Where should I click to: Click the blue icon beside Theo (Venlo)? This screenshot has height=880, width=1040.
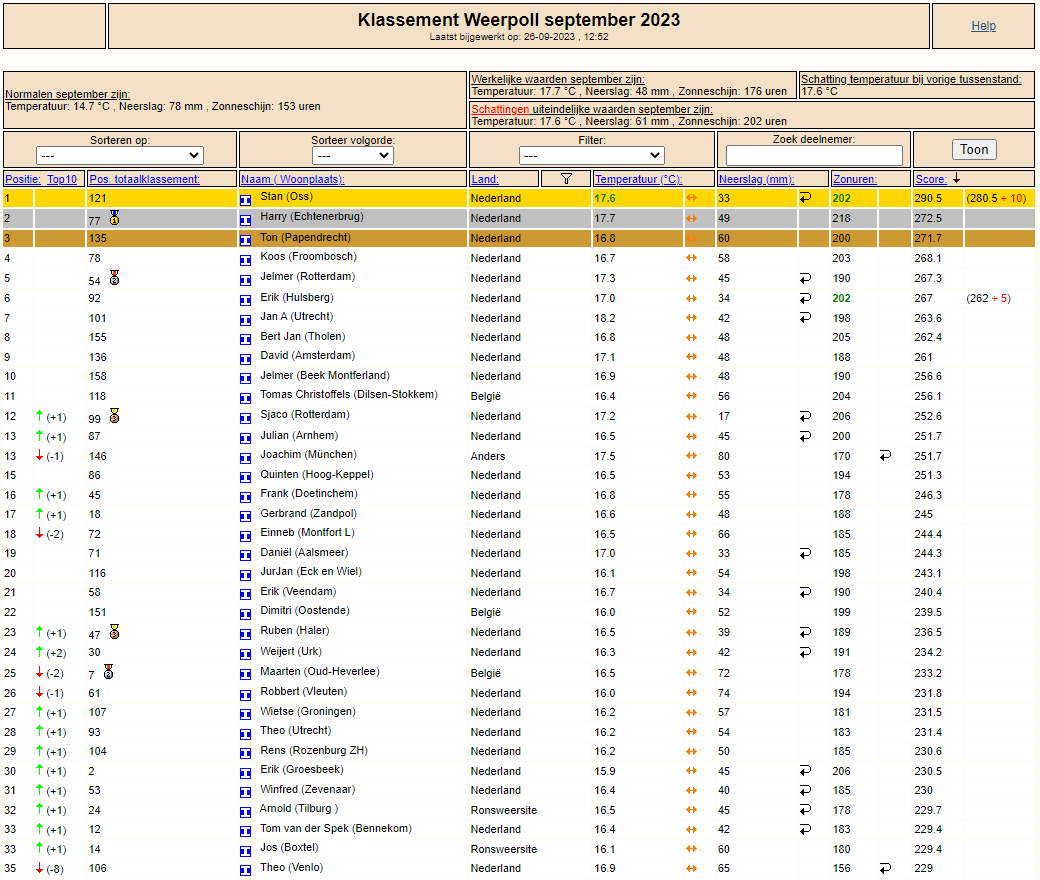tap(246, 869)
